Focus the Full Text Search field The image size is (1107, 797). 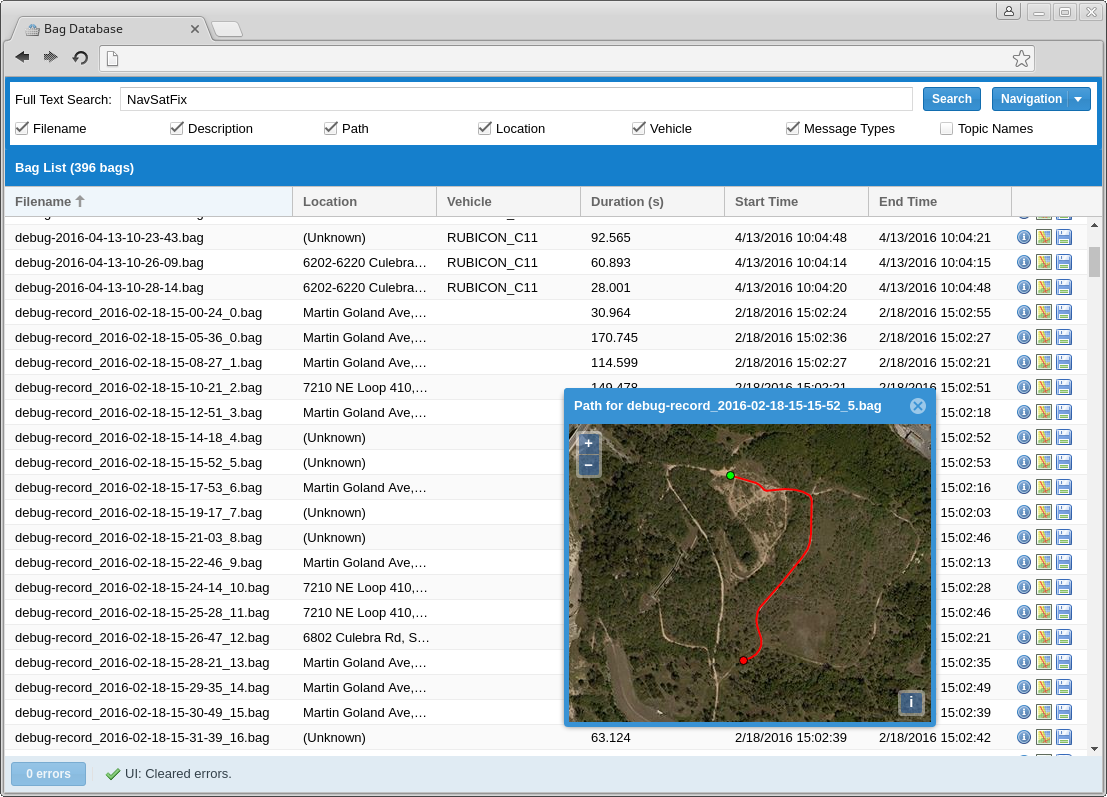point(516,100)
